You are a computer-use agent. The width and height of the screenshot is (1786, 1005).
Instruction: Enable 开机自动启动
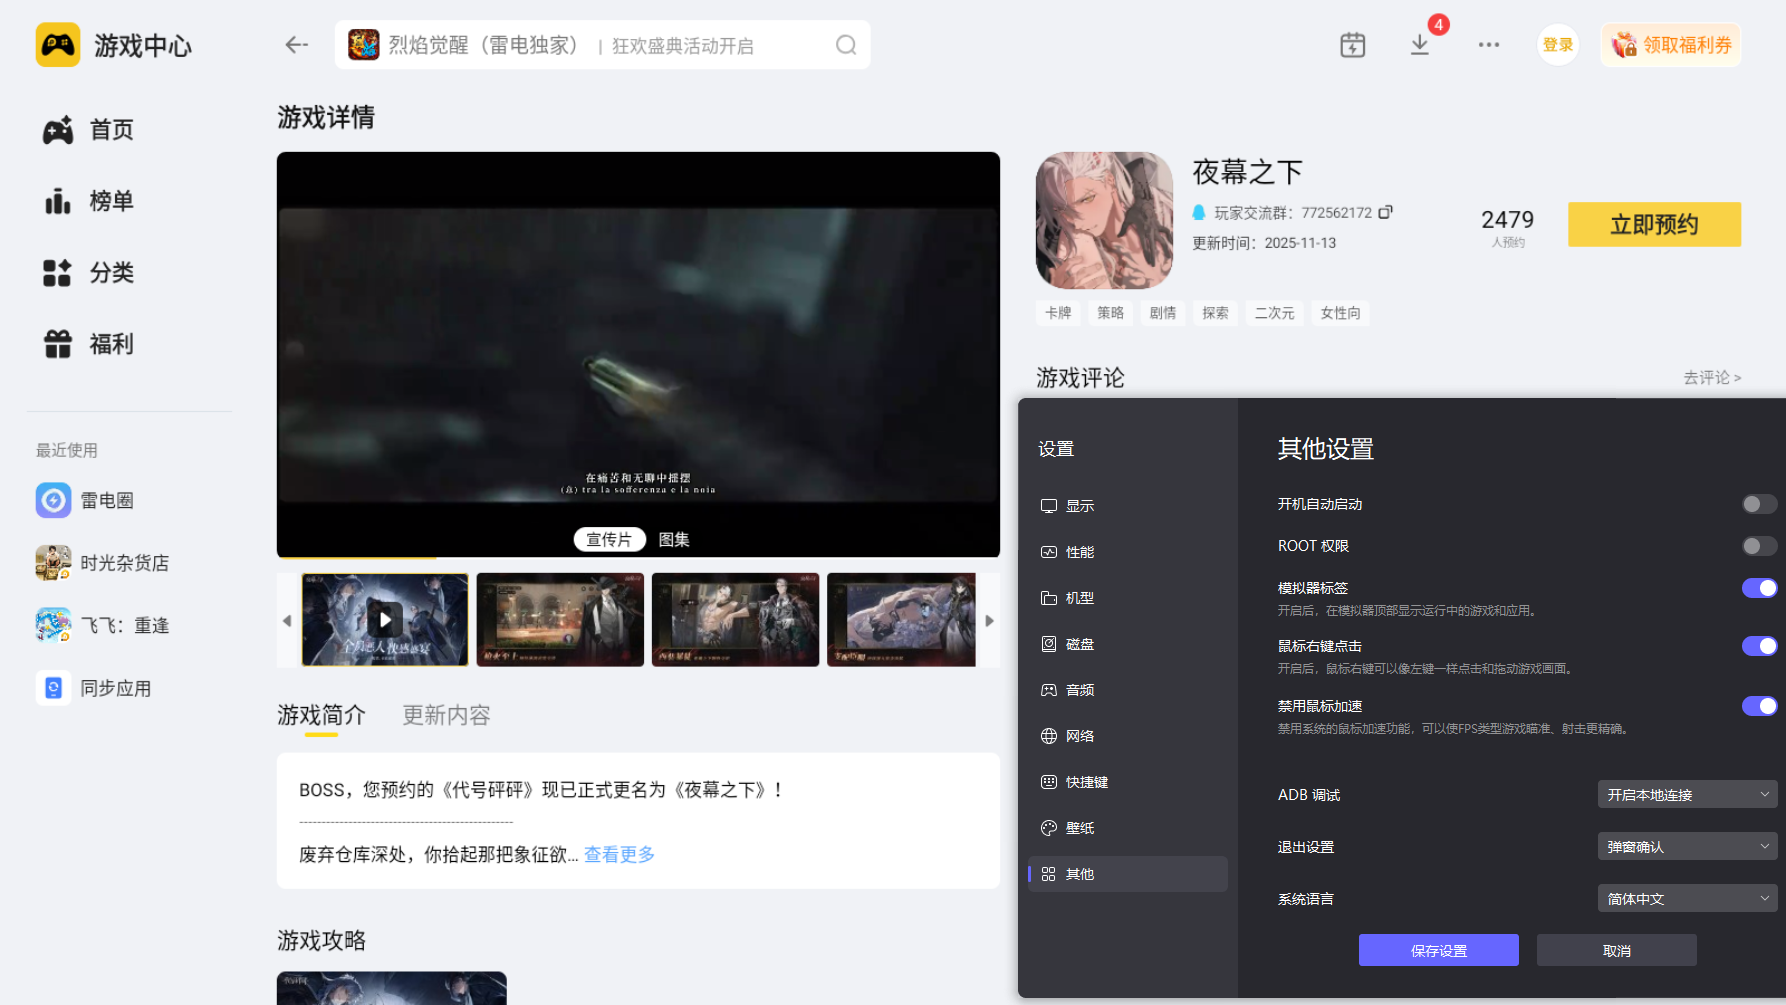coord(1757,504)
